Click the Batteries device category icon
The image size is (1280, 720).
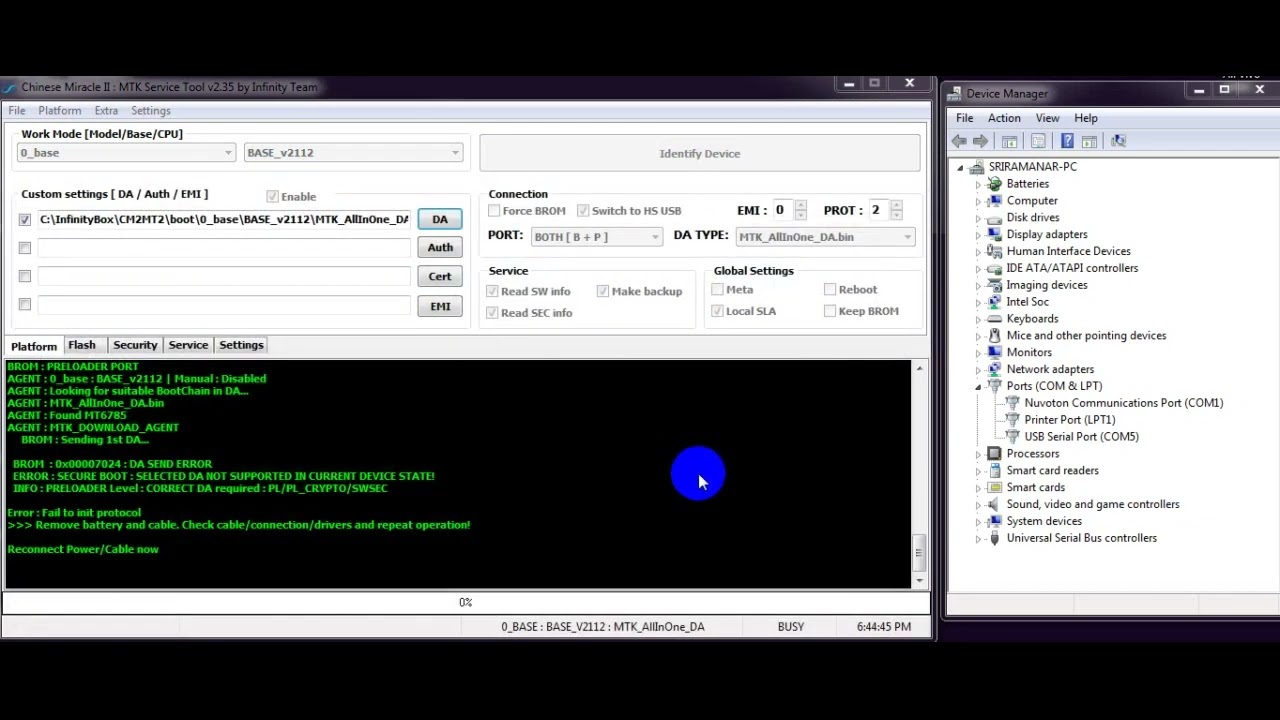coord(994,184)
